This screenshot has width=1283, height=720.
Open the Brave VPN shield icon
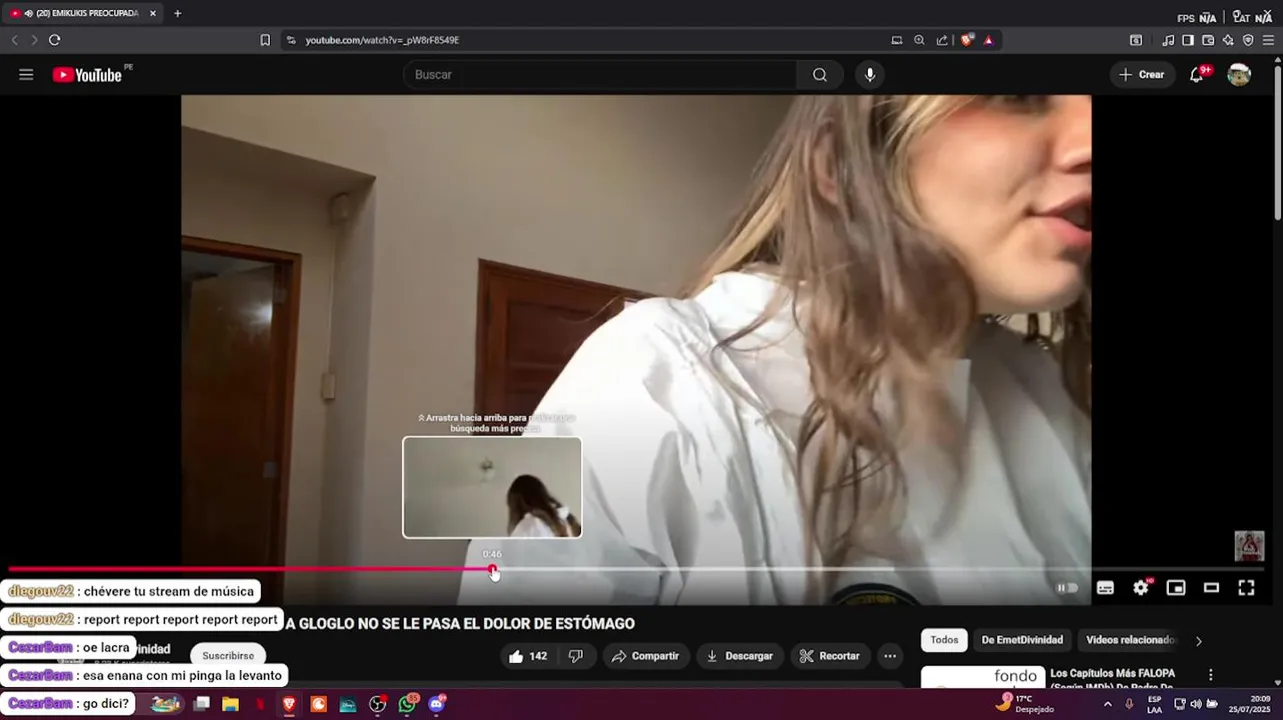click(1248, 40)
